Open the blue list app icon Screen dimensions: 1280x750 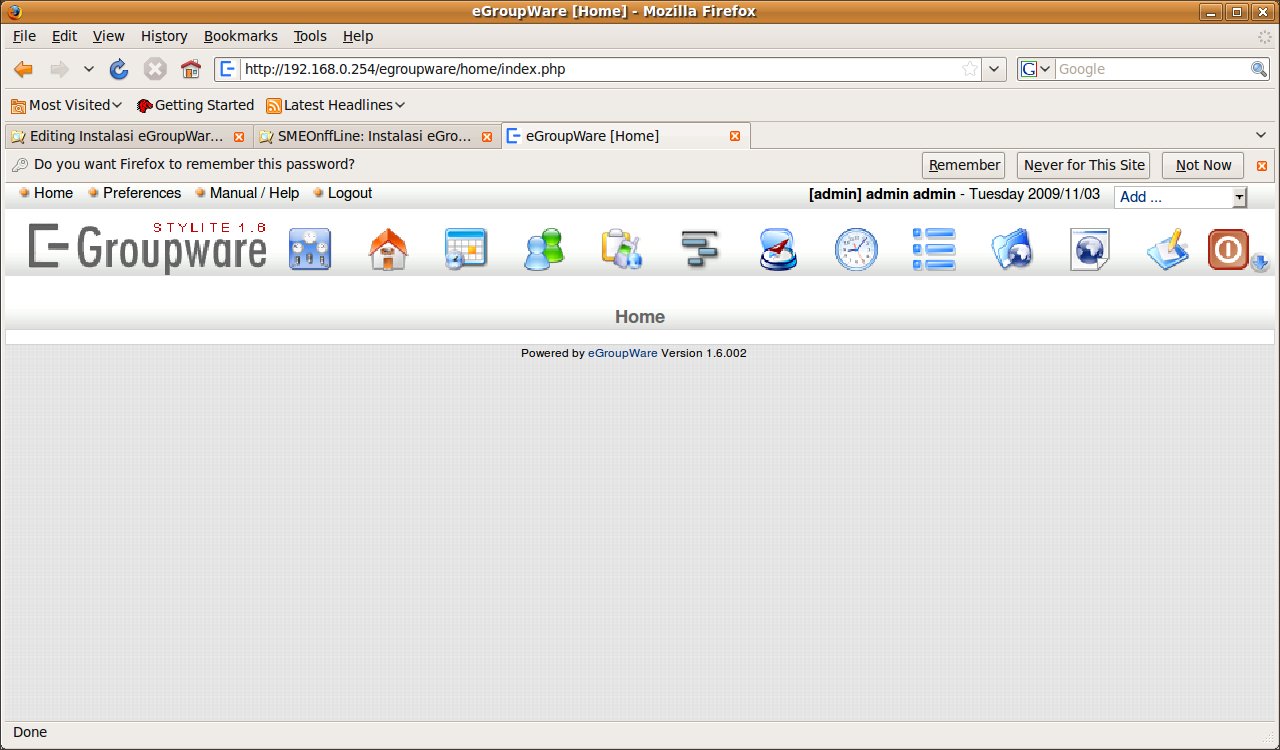coord(934,249)
